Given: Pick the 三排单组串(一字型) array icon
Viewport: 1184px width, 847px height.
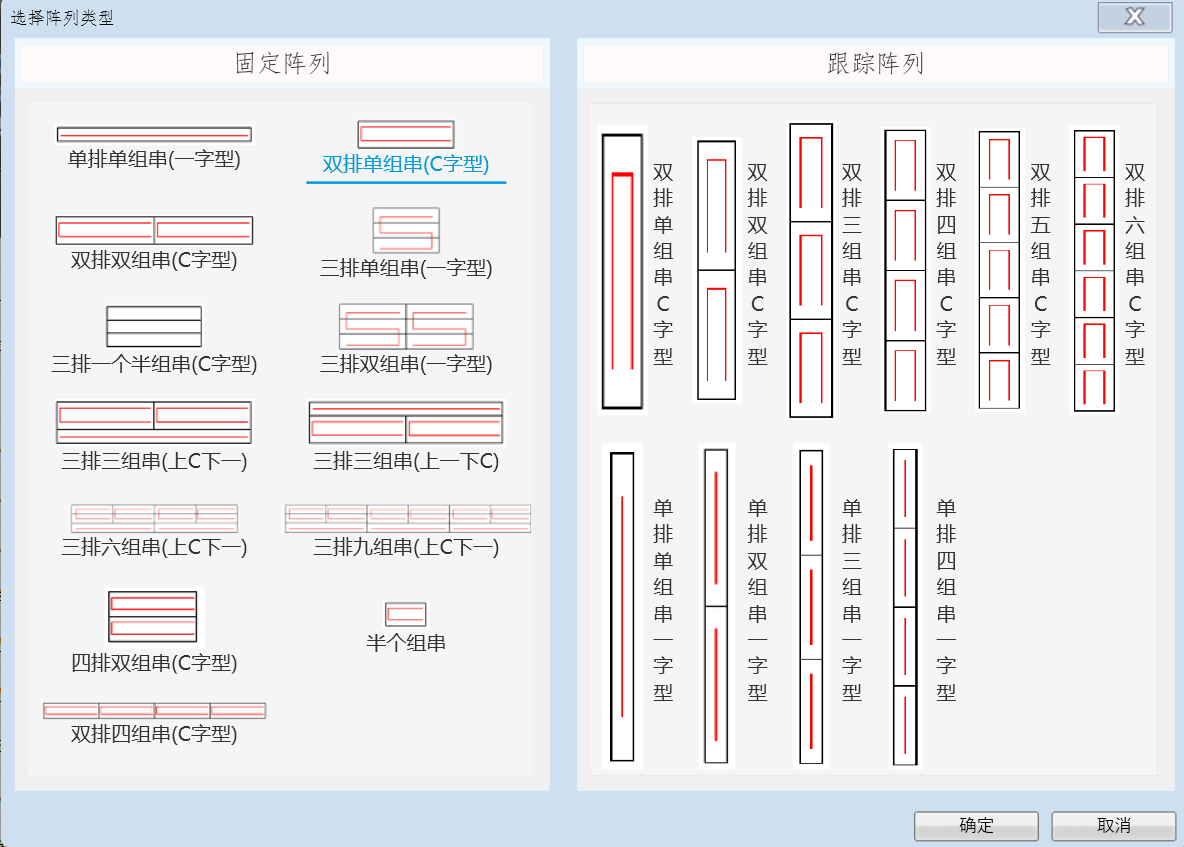Looking at the screenshot, I should point(406,231).
